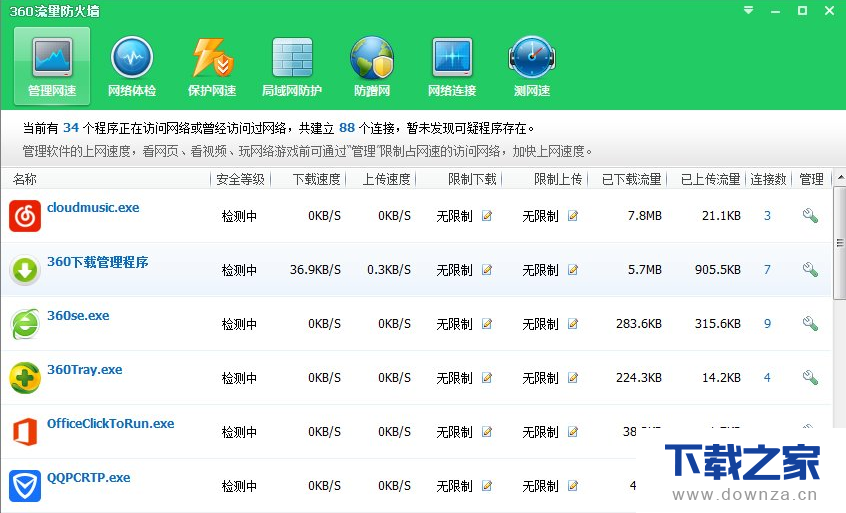Edit upload limit for QQPCRTP.exe
846x513 pixels.
[x=573, y=485]
